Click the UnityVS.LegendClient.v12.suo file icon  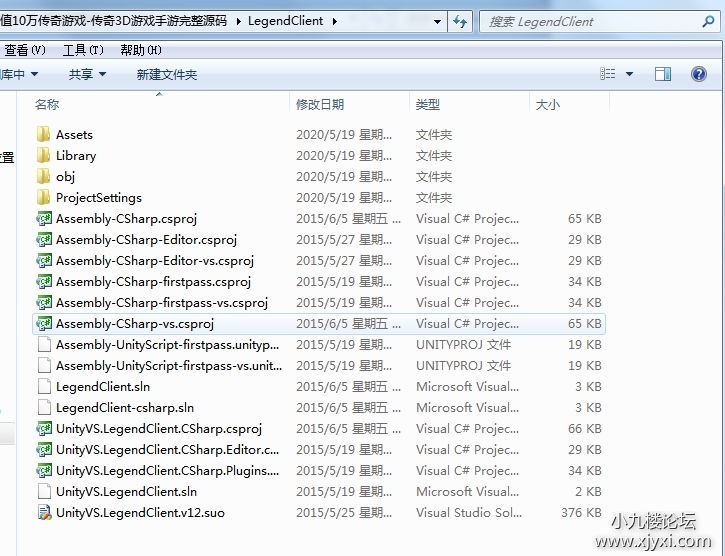[43, 512]
